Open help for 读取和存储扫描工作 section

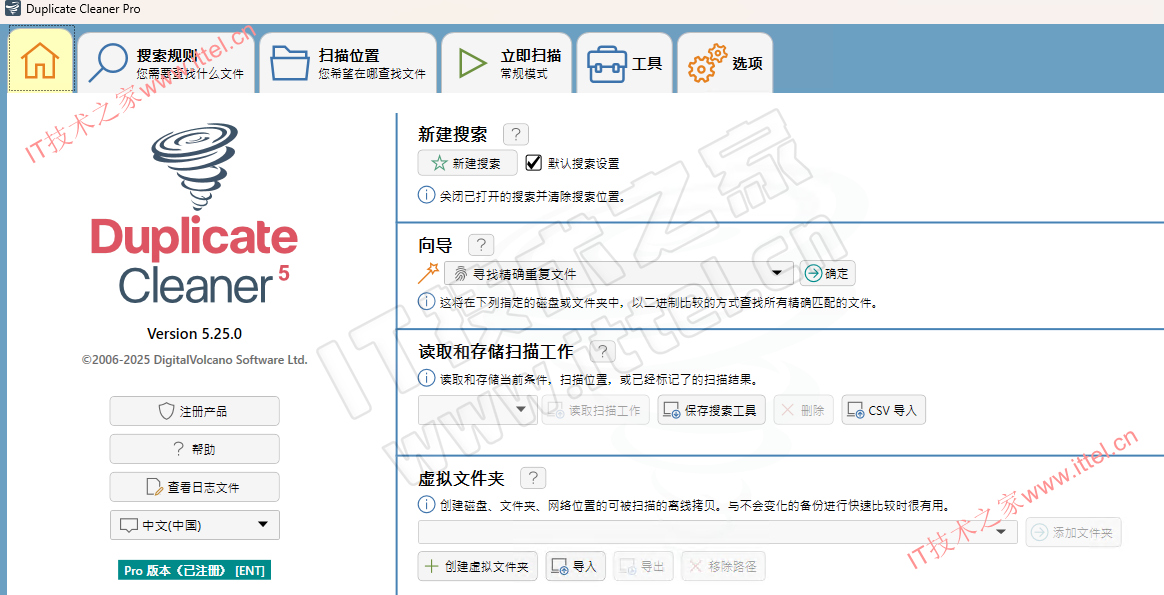603,352
